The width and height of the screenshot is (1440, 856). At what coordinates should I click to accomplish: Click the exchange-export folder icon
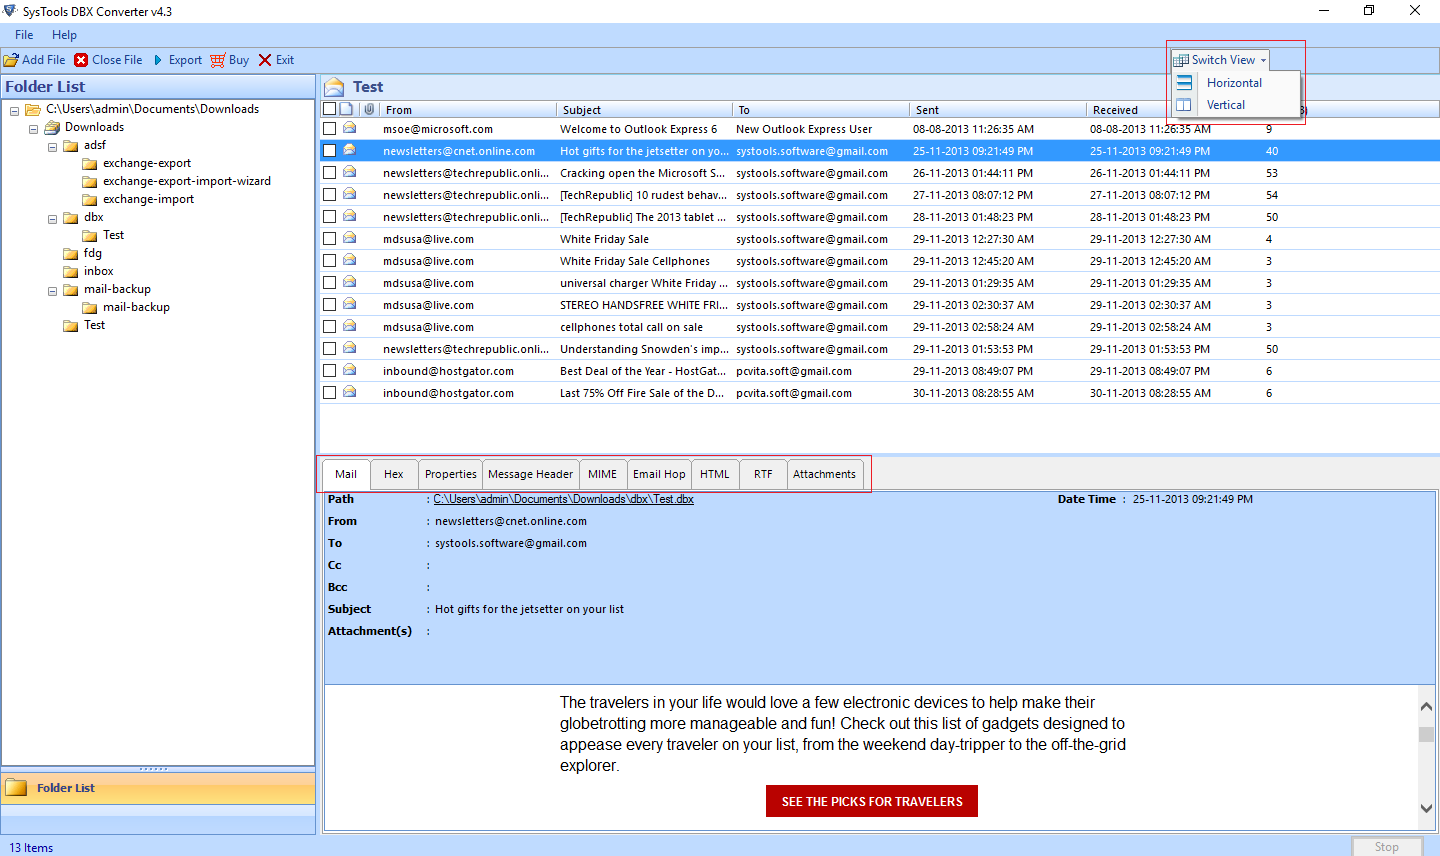[x=90, y=164]
